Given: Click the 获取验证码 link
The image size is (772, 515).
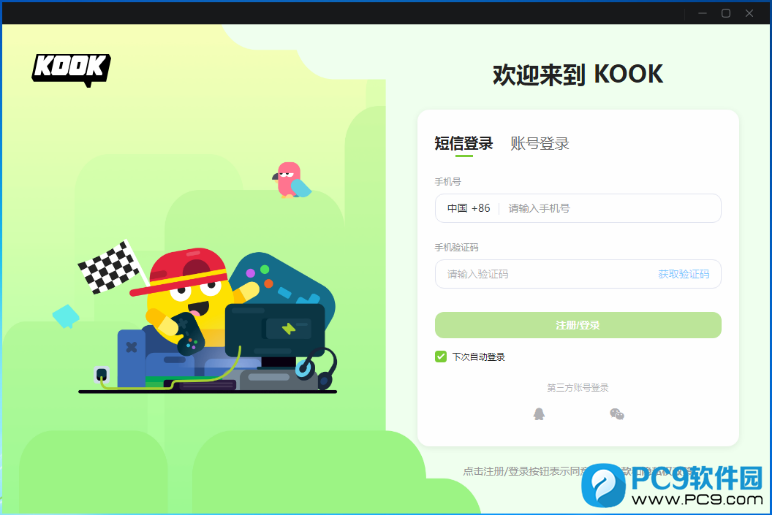Looking at the screenshot, I should pyautogui.click(x=683, y=274).
